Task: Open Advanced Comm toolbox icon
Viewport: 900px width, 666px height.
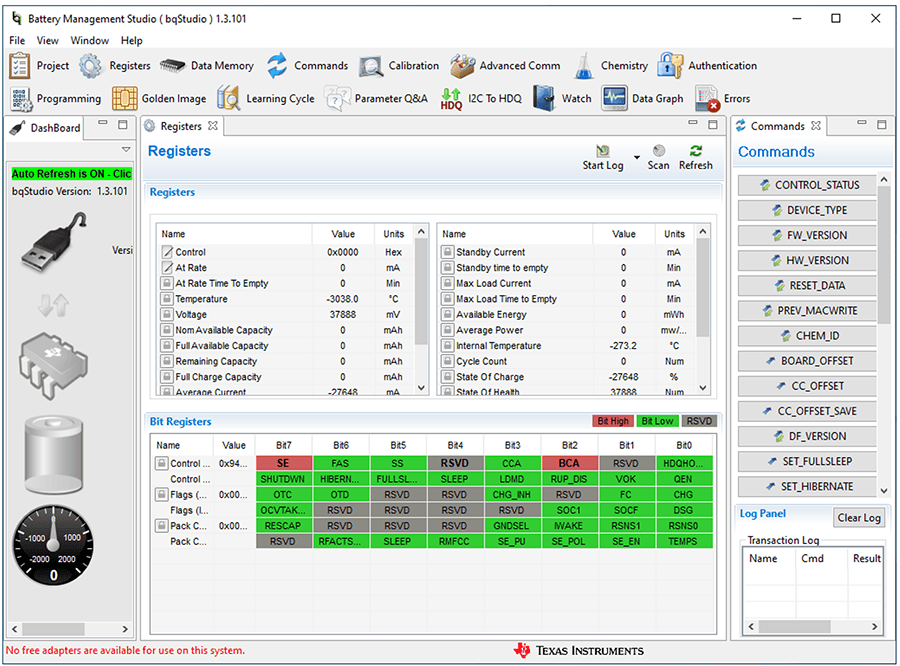Action: (462, 65)
